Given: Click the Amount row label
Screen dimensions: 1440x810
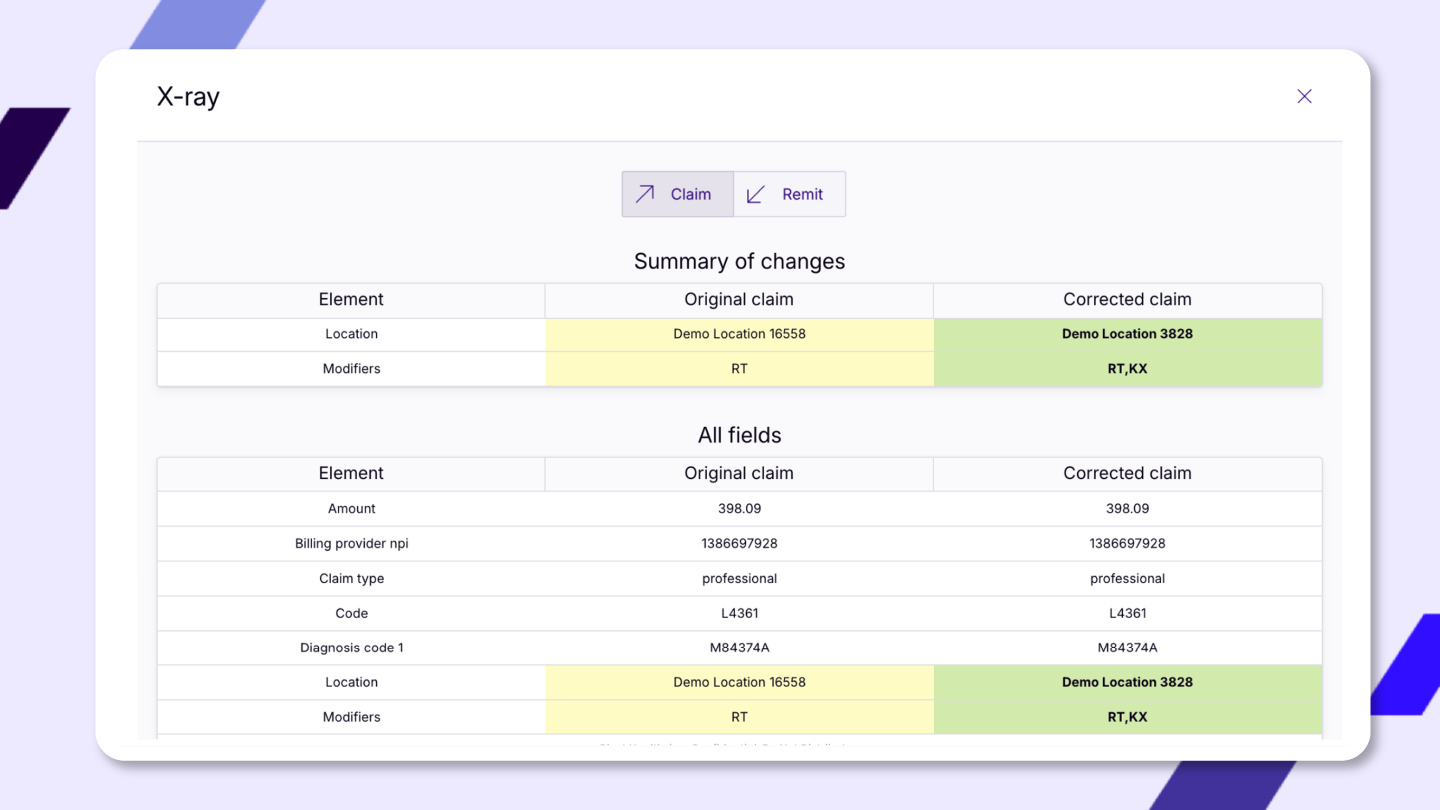Looking at the screenshot, I should pos(351,509).
